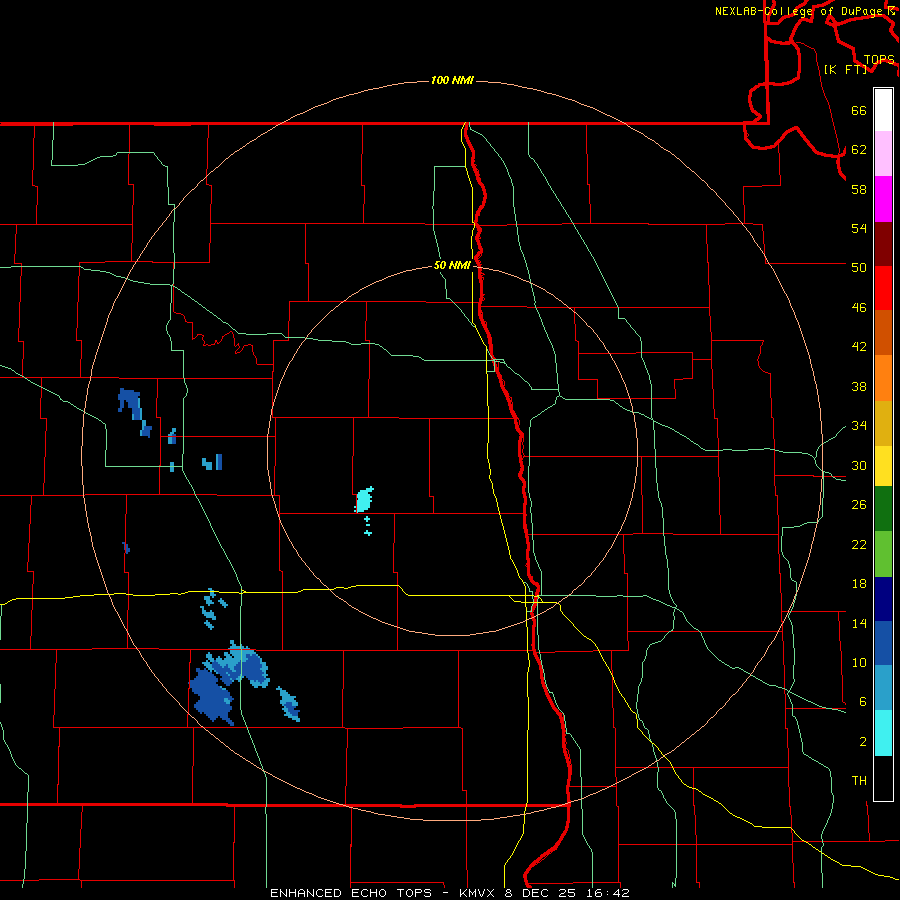This screenshot has width=900, height=900.
Task: Click the 10 legend value
Action: click(x=859, y=662)
